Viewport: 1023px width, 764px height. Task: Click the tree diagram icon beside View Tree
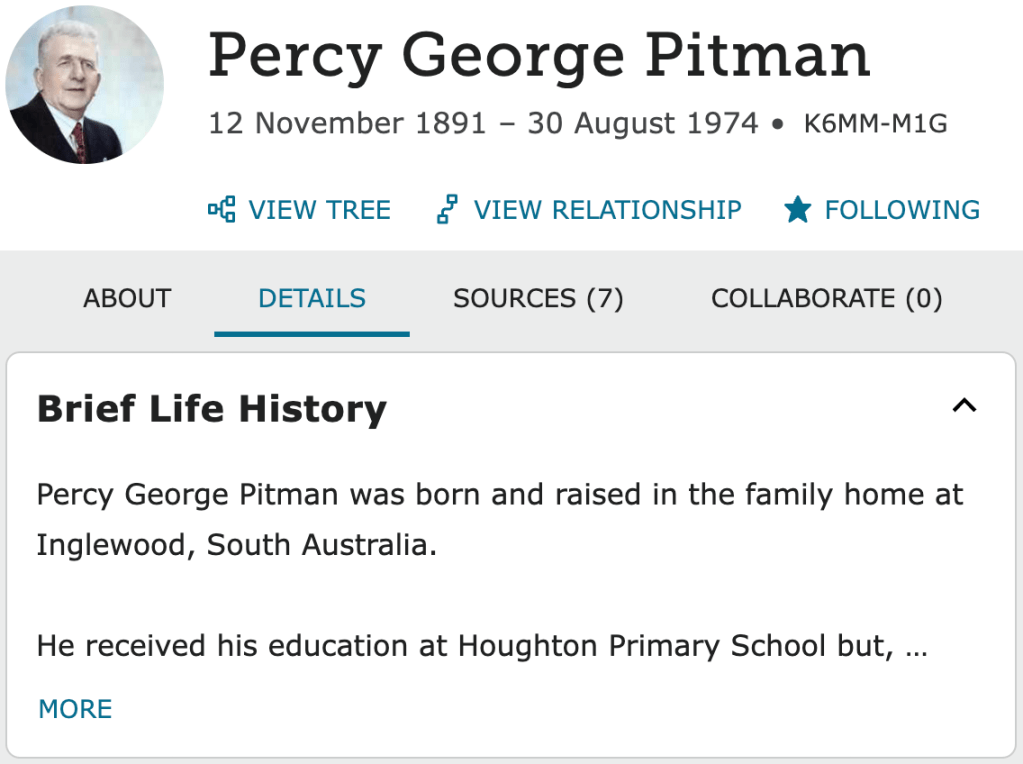221,210
